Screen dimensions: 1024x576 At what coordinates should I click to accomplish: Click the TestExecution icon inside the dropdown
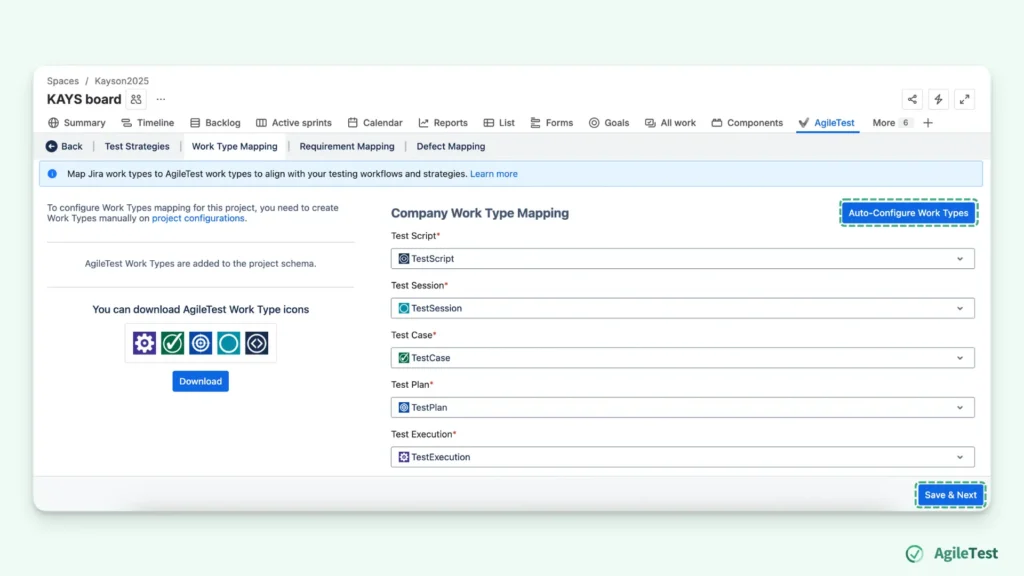404,457
